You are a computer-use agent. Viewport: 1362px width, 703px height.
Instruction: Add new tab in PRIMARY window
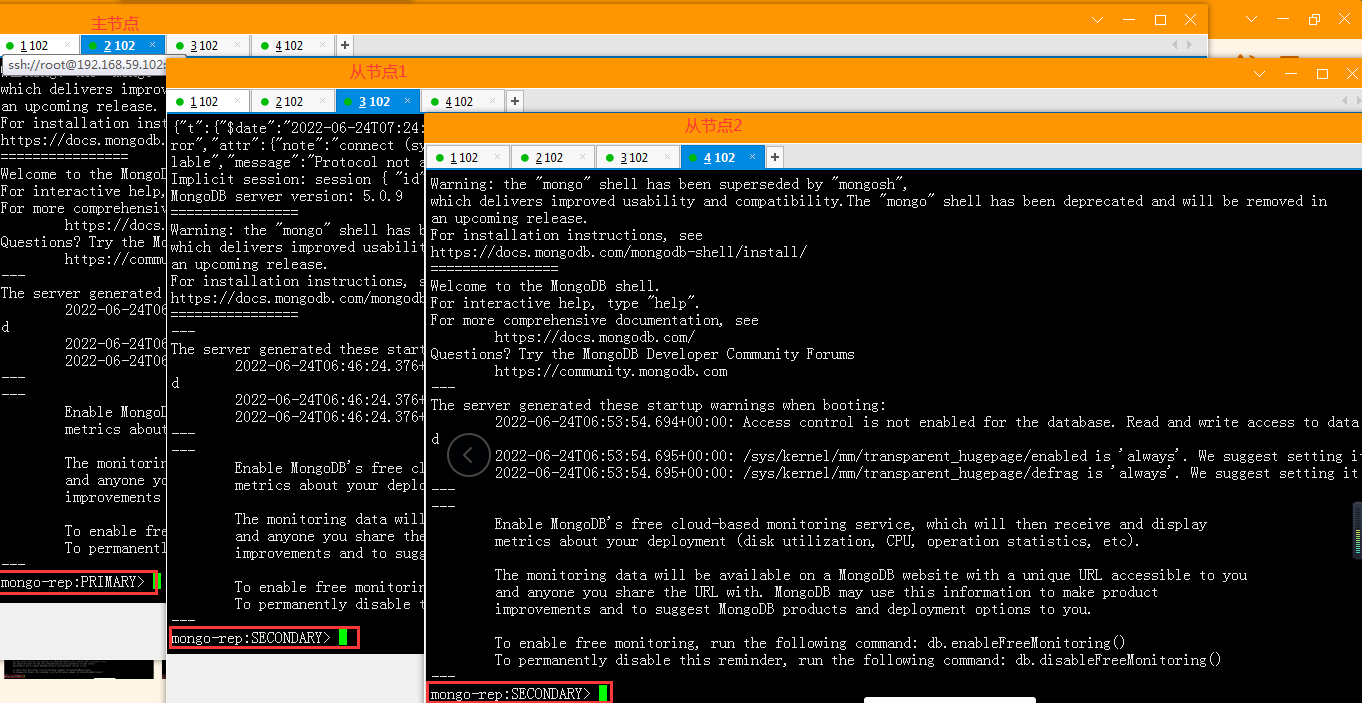pyautogui.click(x=344, y=45)
